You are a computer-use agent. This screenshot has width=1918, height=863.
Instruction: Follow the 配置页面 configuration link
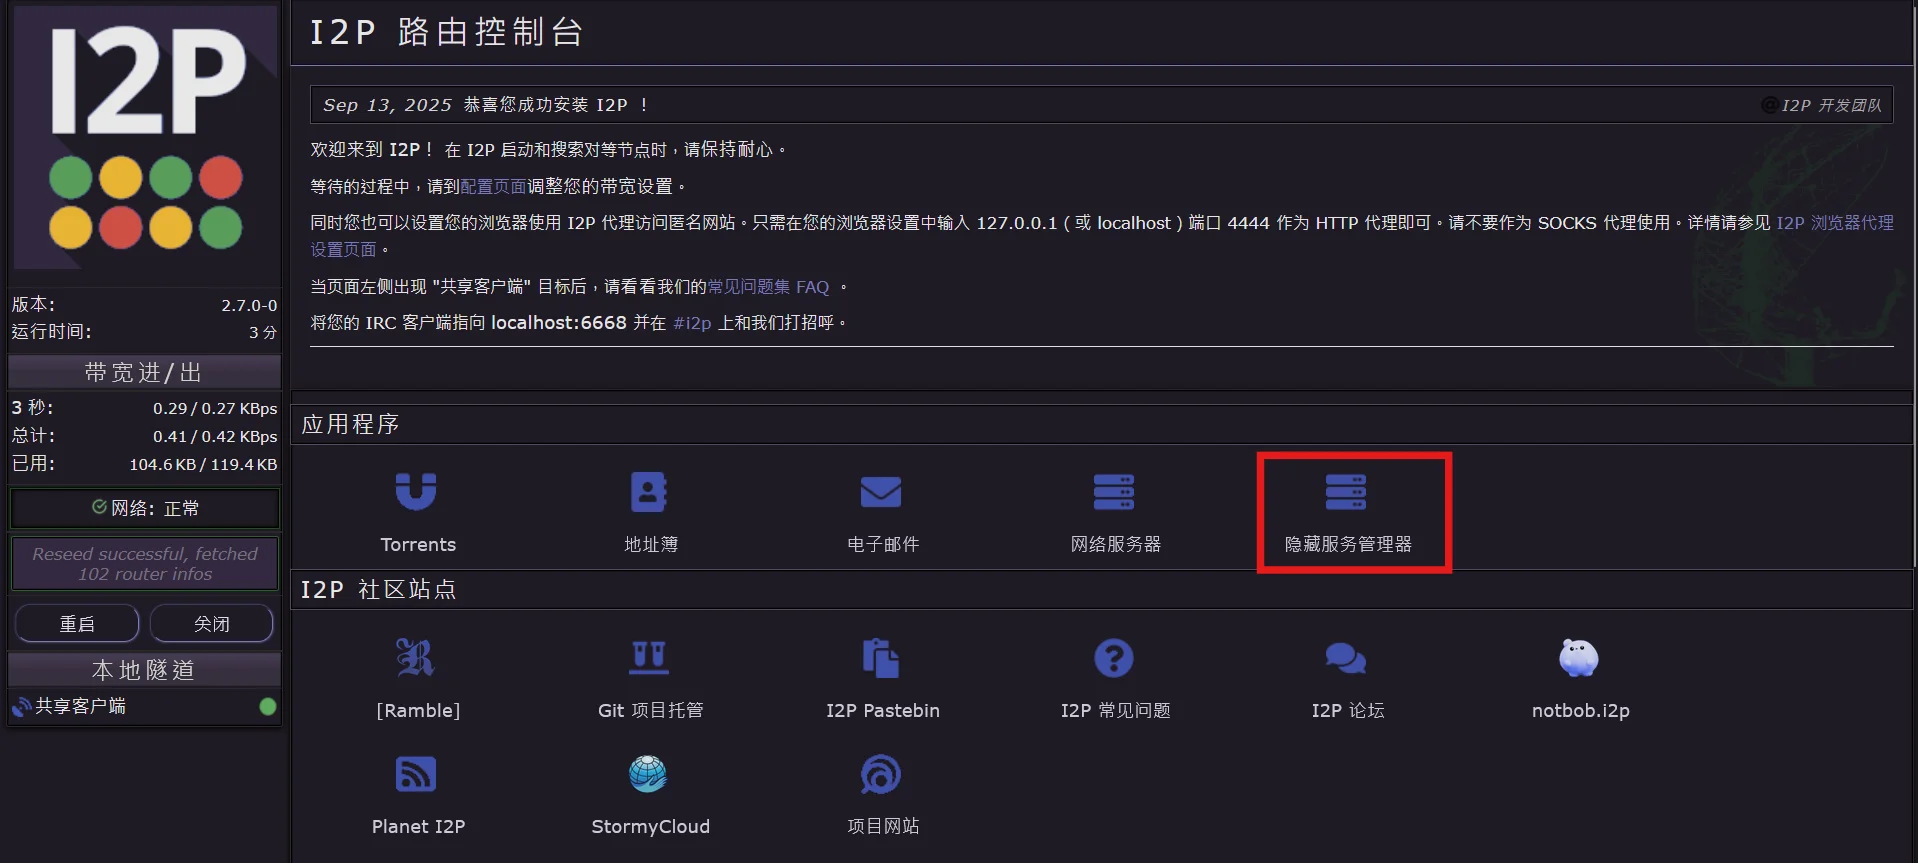(493, 187)
